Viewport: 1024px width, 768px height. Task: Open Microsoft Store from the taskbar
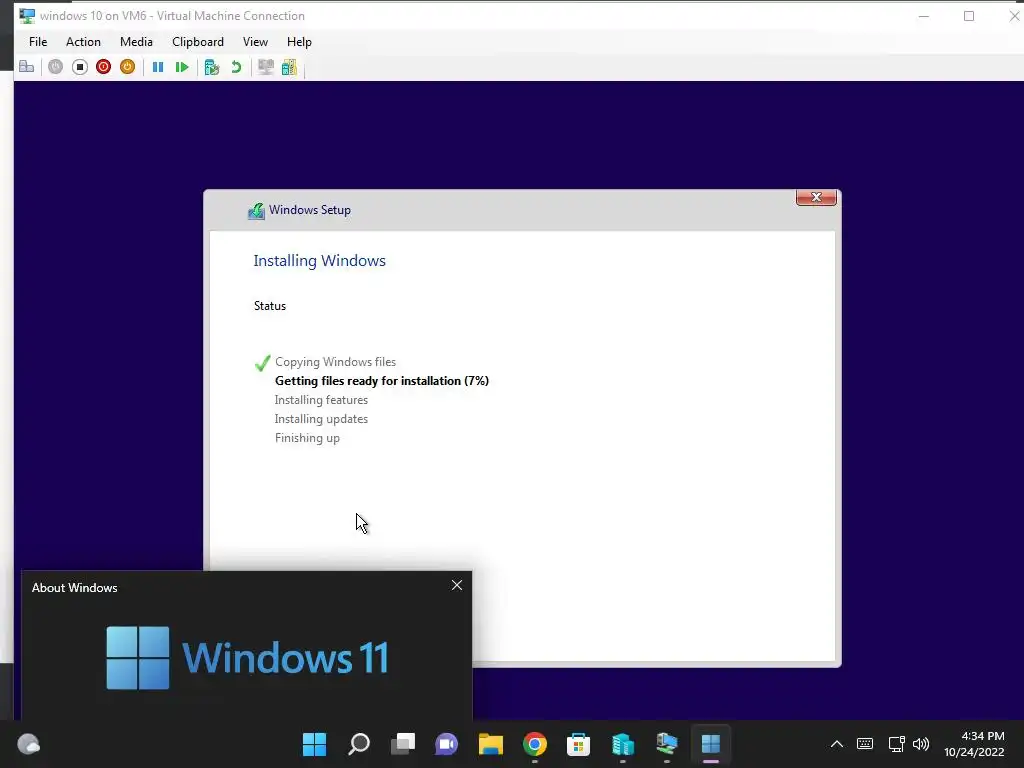click(579, 744)
